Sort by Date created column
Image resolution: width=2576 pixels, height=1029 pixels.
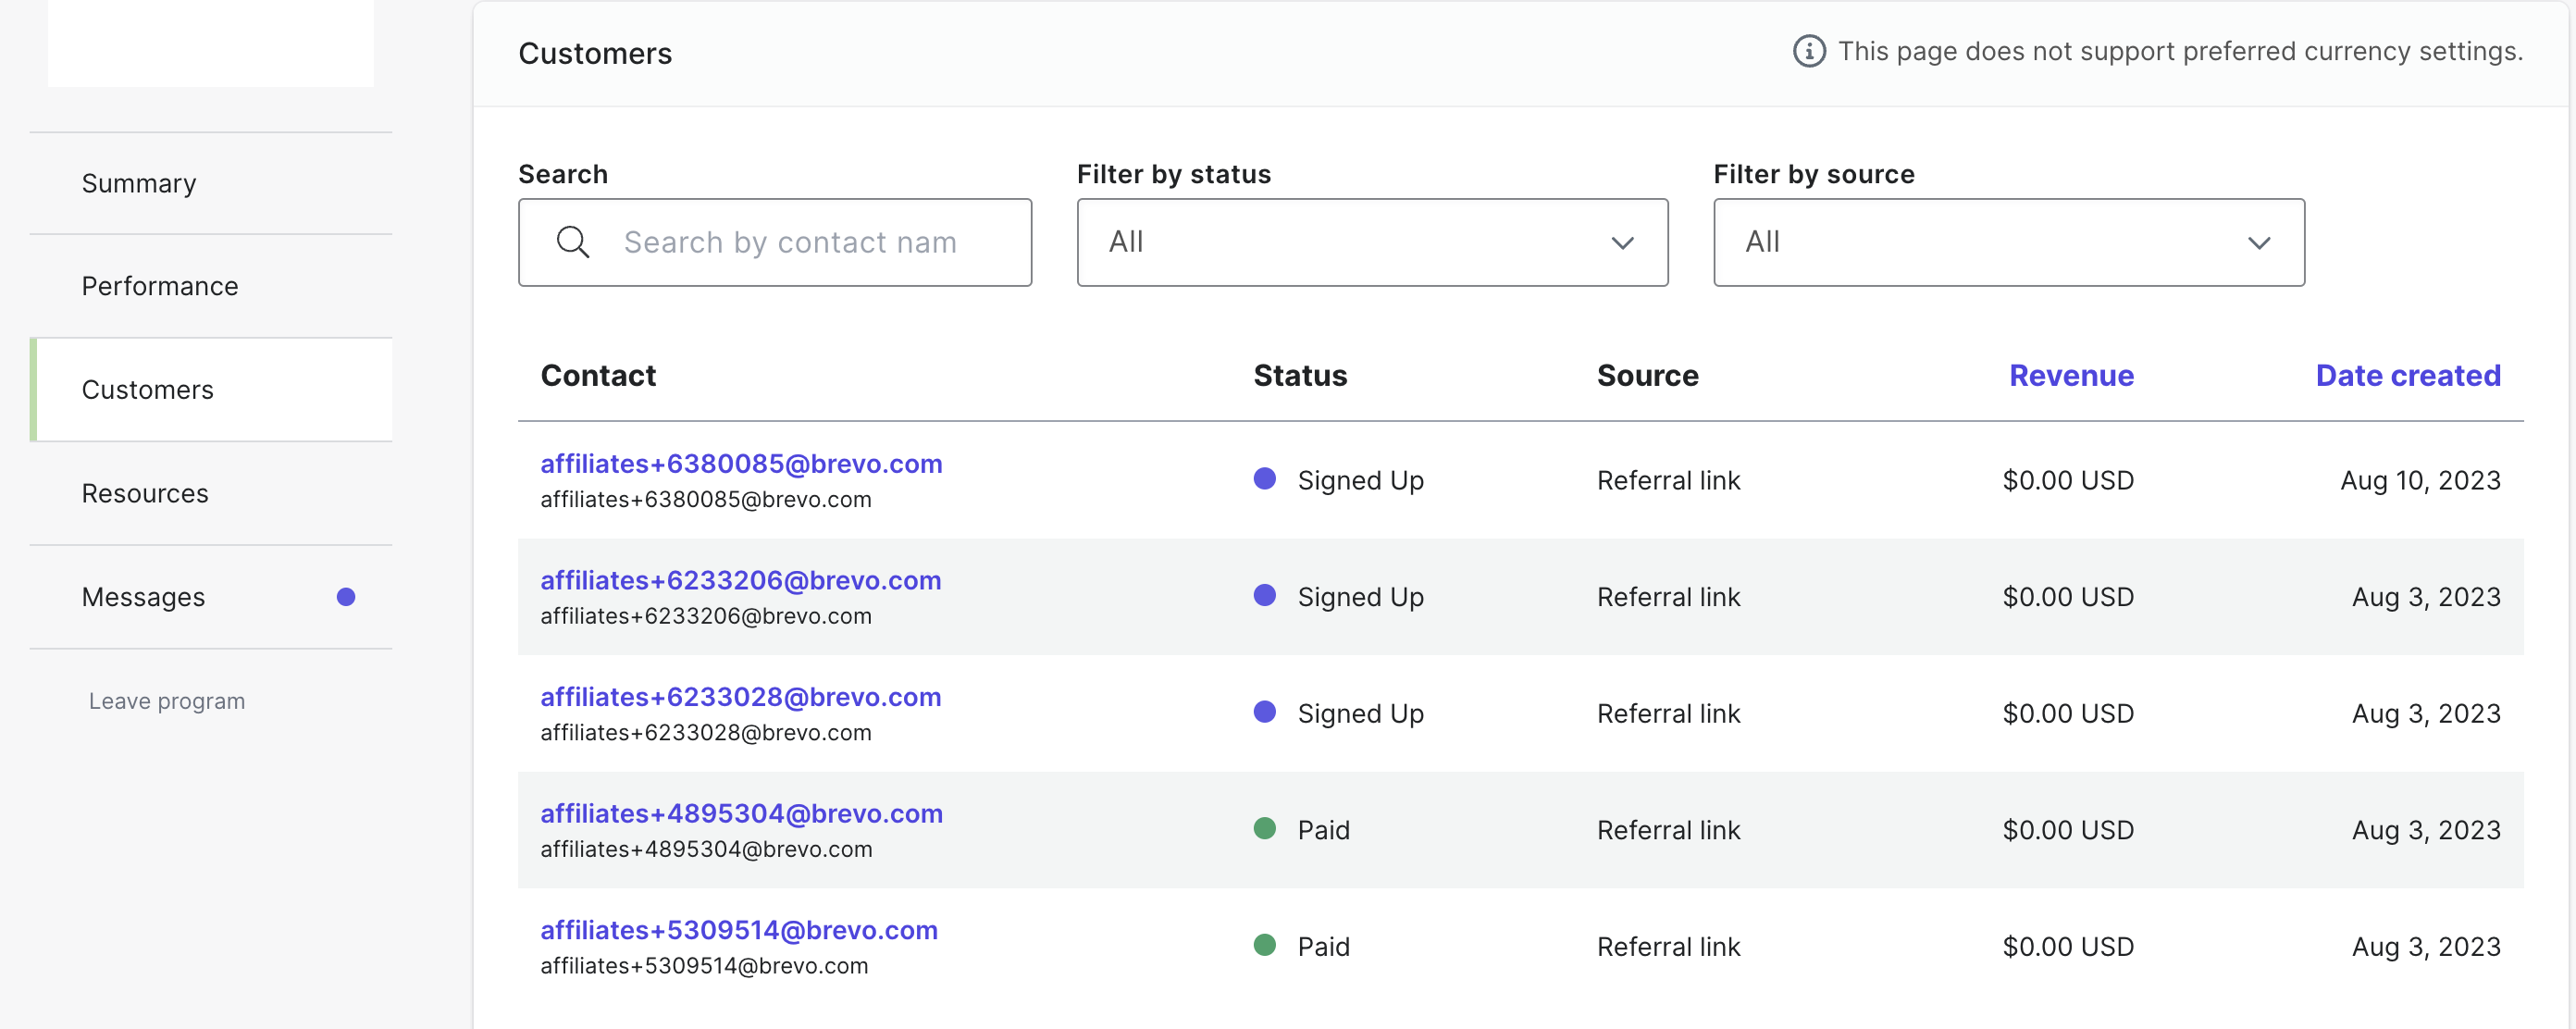2407,376
